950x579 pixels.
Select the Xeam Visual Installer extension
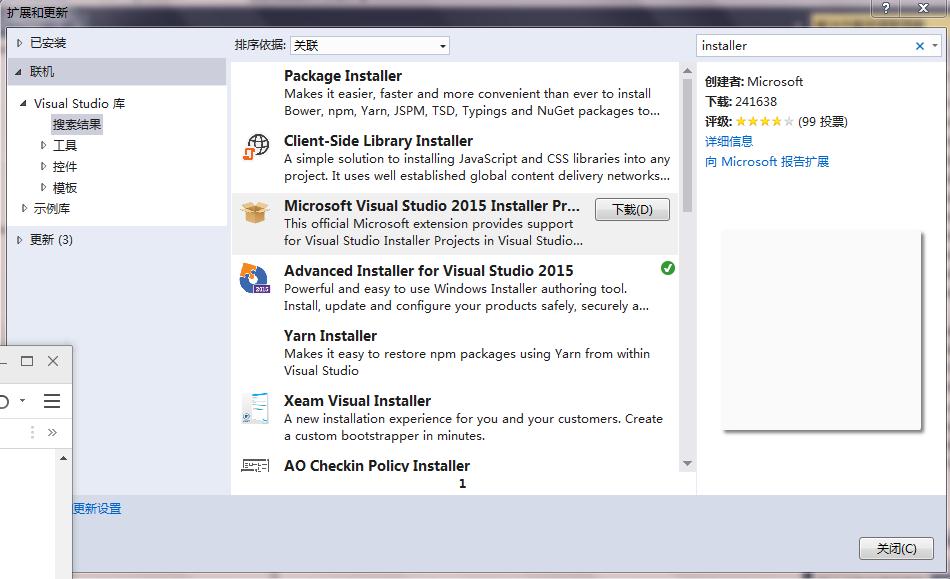(454, 418)
